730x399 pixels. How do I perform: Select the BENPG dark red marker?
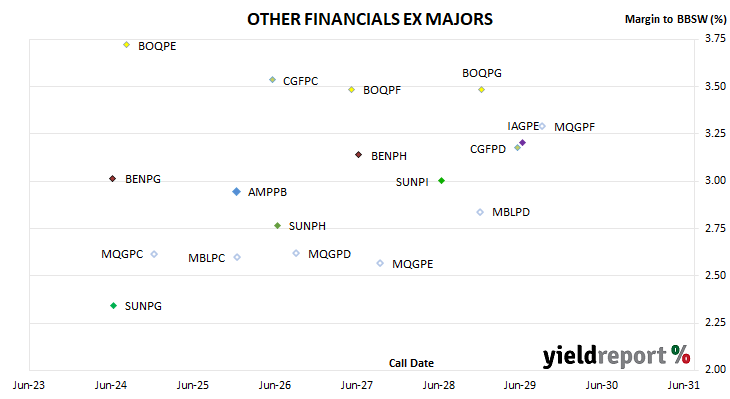[112, 179]
